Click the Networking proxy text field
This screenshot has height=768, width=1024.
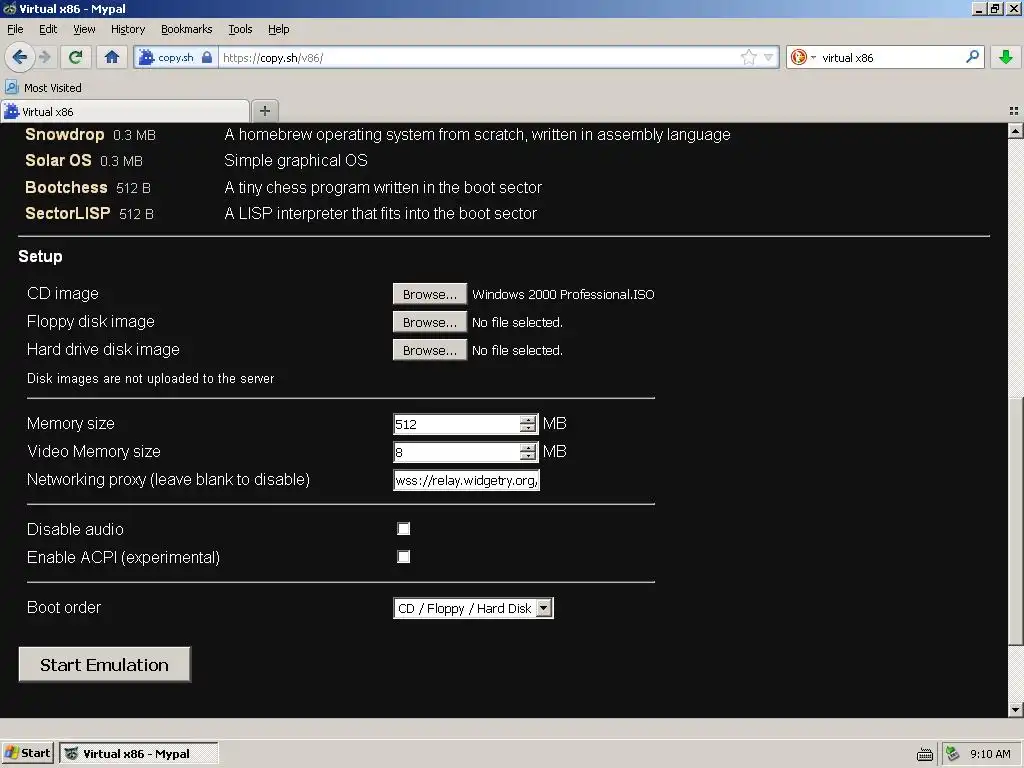(x=466, y=480)
